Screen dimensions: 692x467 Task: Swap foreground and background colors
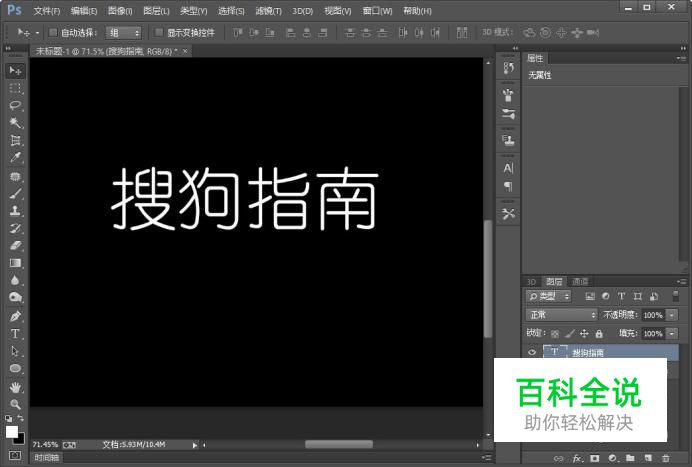point(20,418)
